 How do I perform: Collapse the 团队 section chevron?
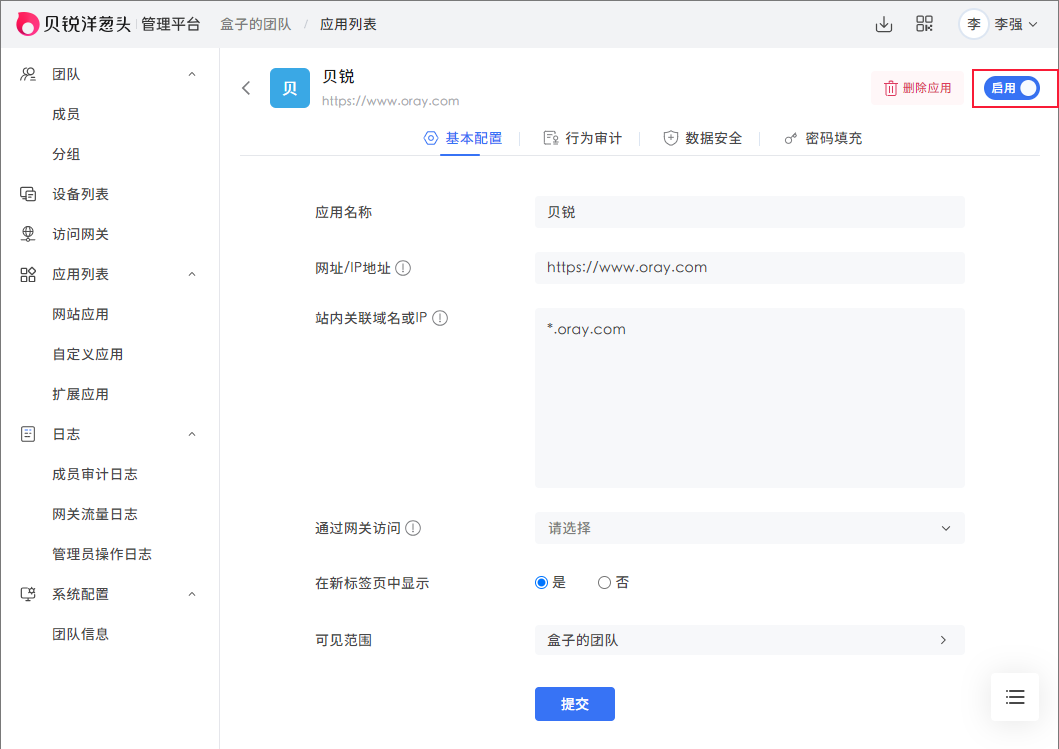pyautogui.click(x=192, y=74)
